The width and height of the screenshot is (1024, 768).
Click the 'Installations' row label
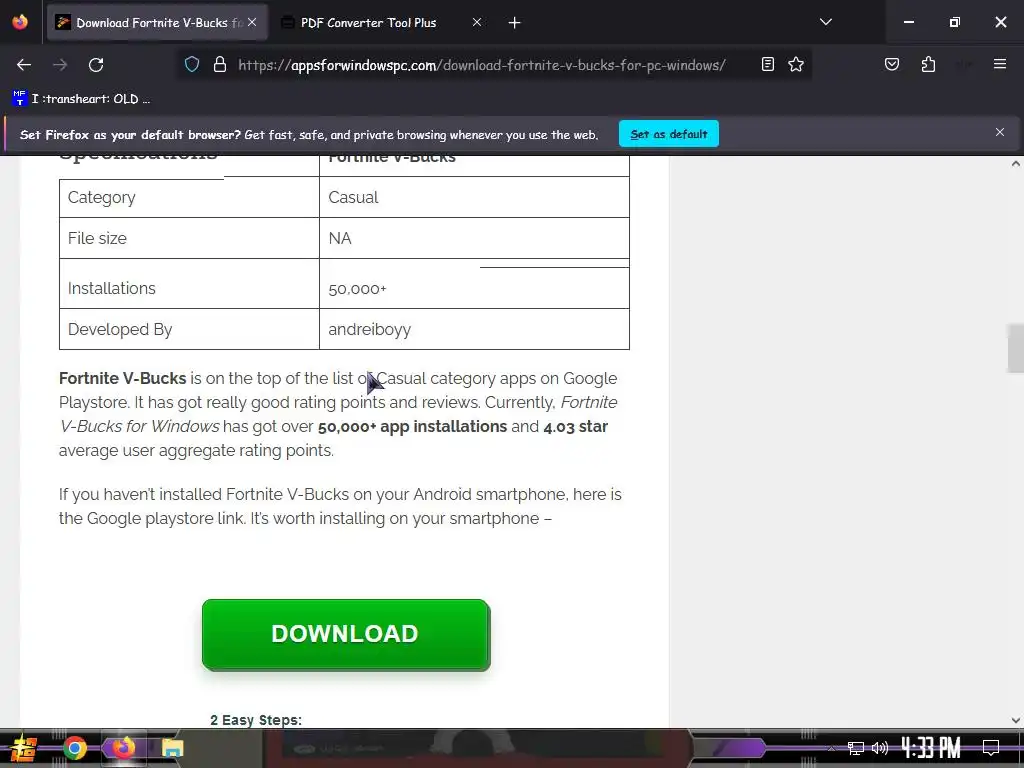point(112,288)
